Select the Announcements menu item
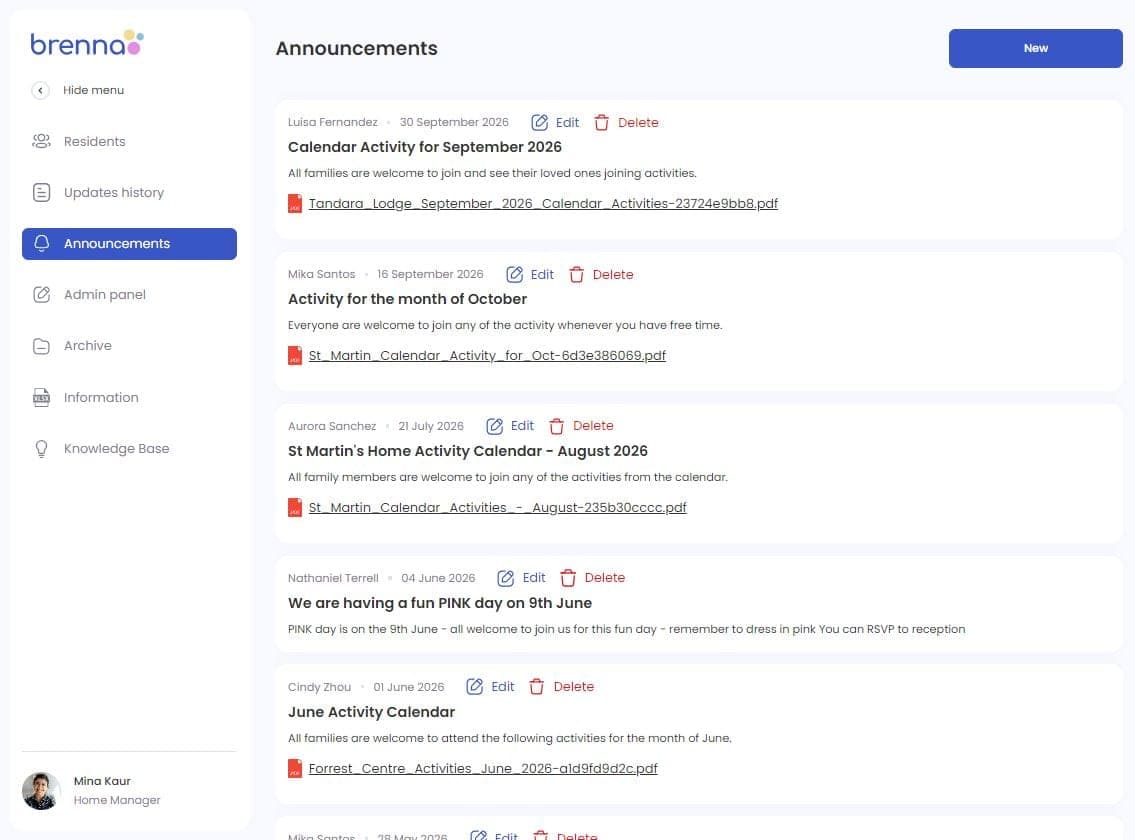The image size is (1135, 840). click(129, 244)
